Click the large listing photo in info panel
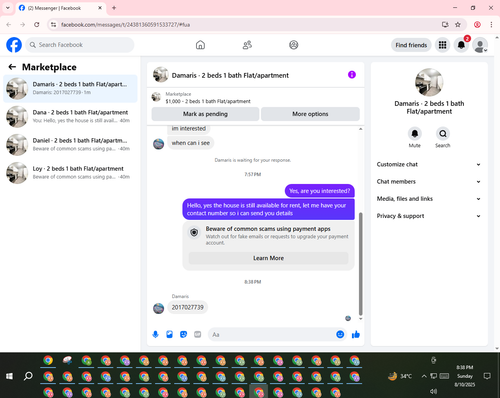Viewport: 500px width, 398px height. (x=429, y=82)
